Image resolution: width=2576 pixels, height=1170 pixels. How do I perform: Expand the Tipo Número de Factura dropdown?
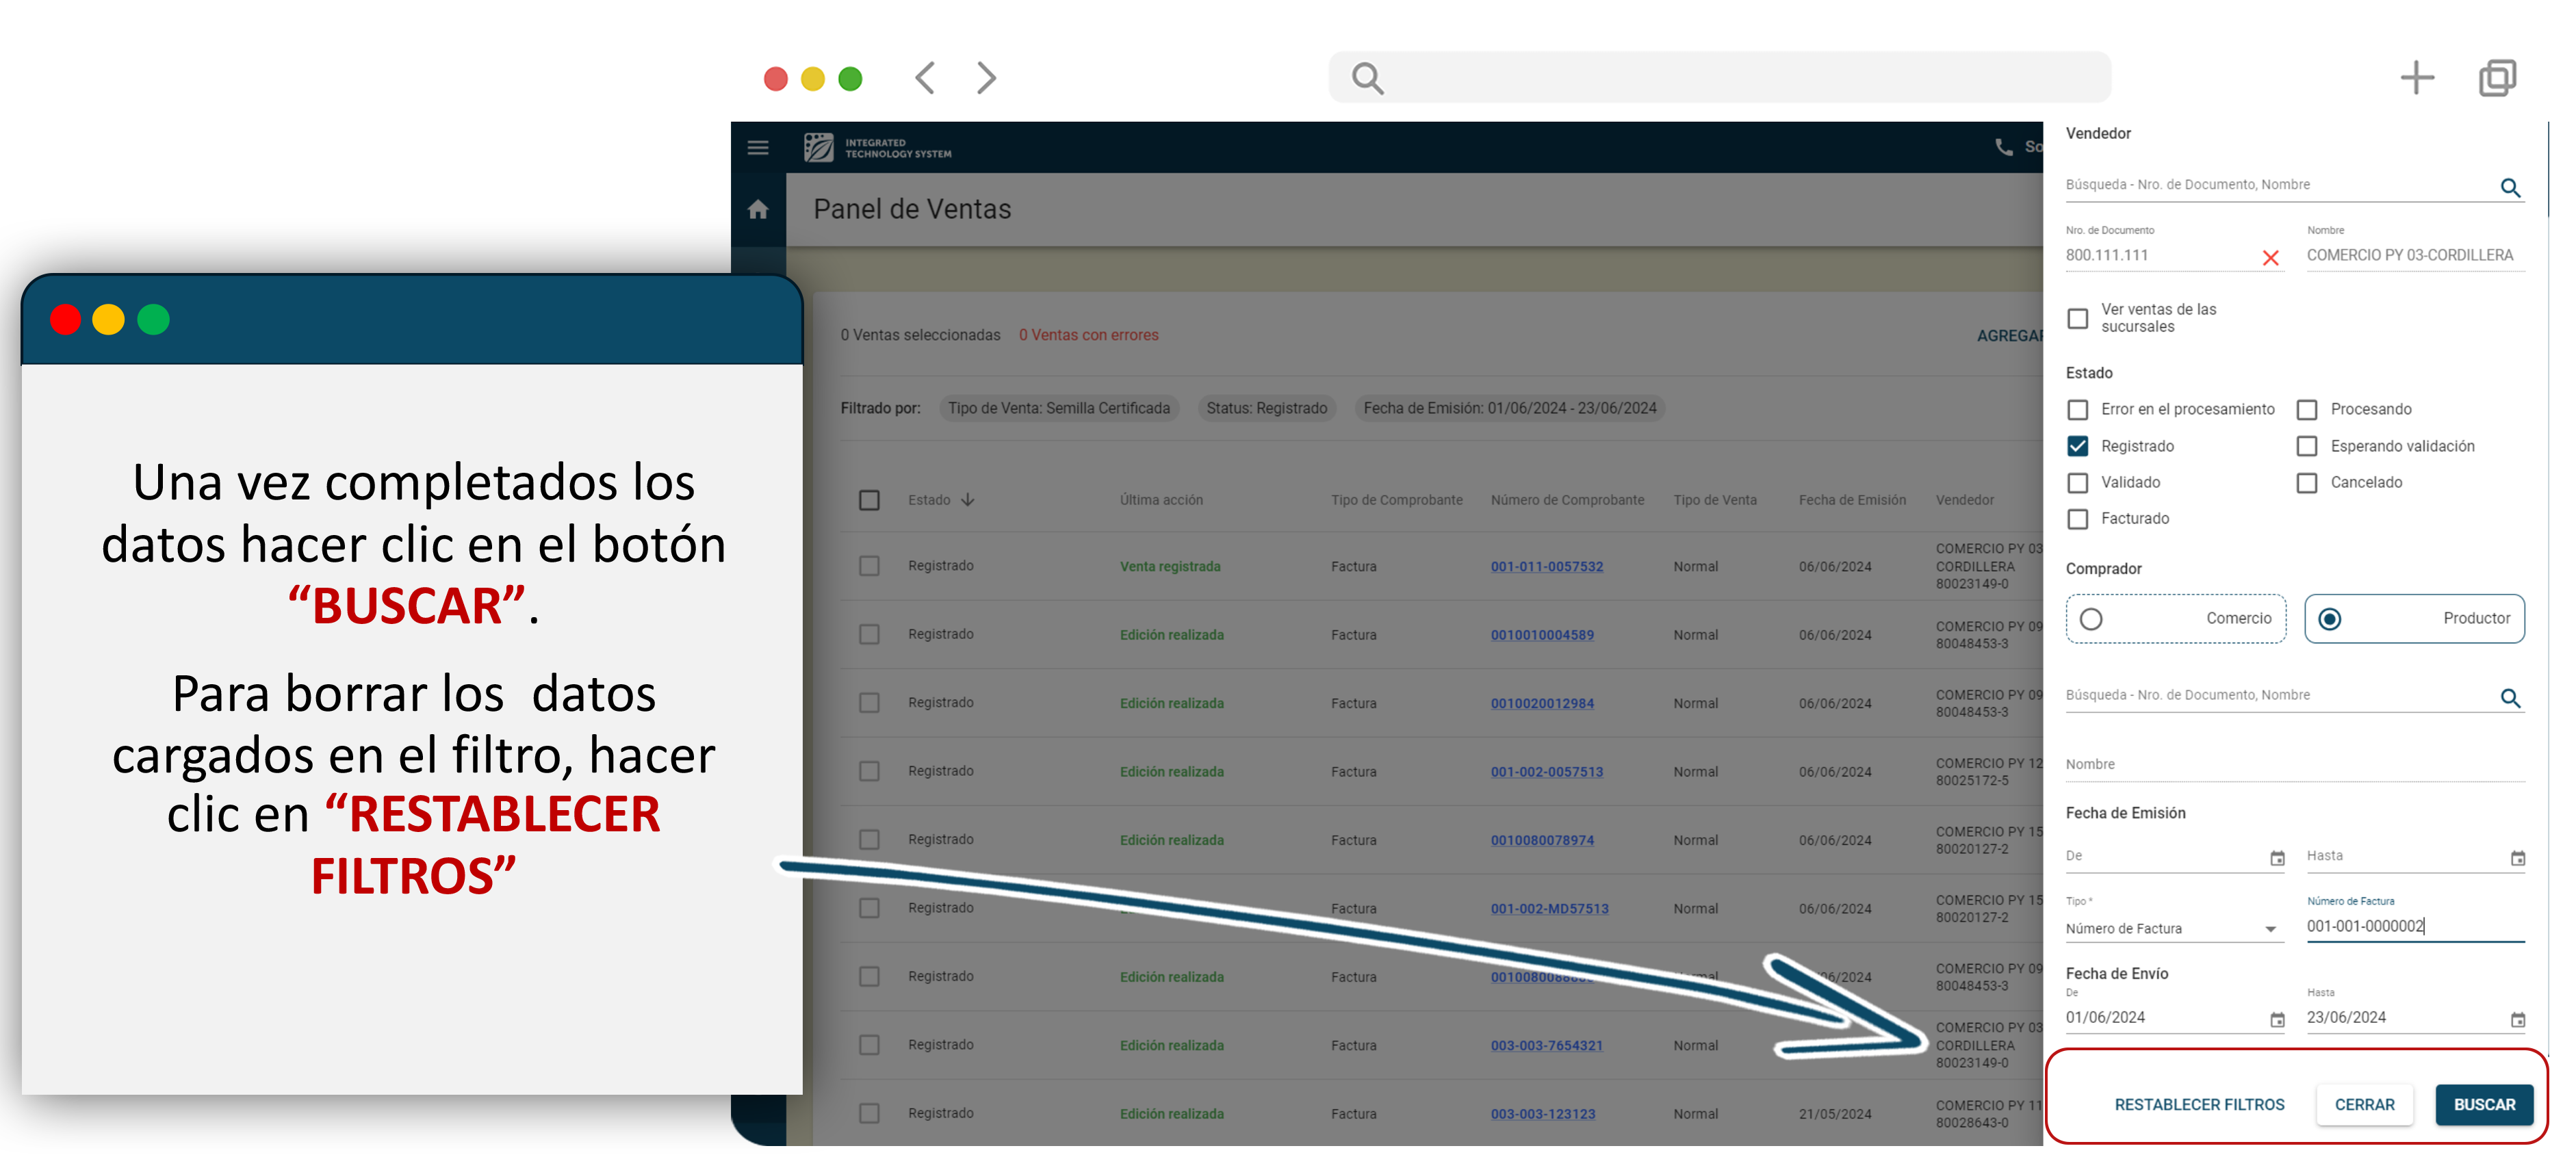(2270, 929)
